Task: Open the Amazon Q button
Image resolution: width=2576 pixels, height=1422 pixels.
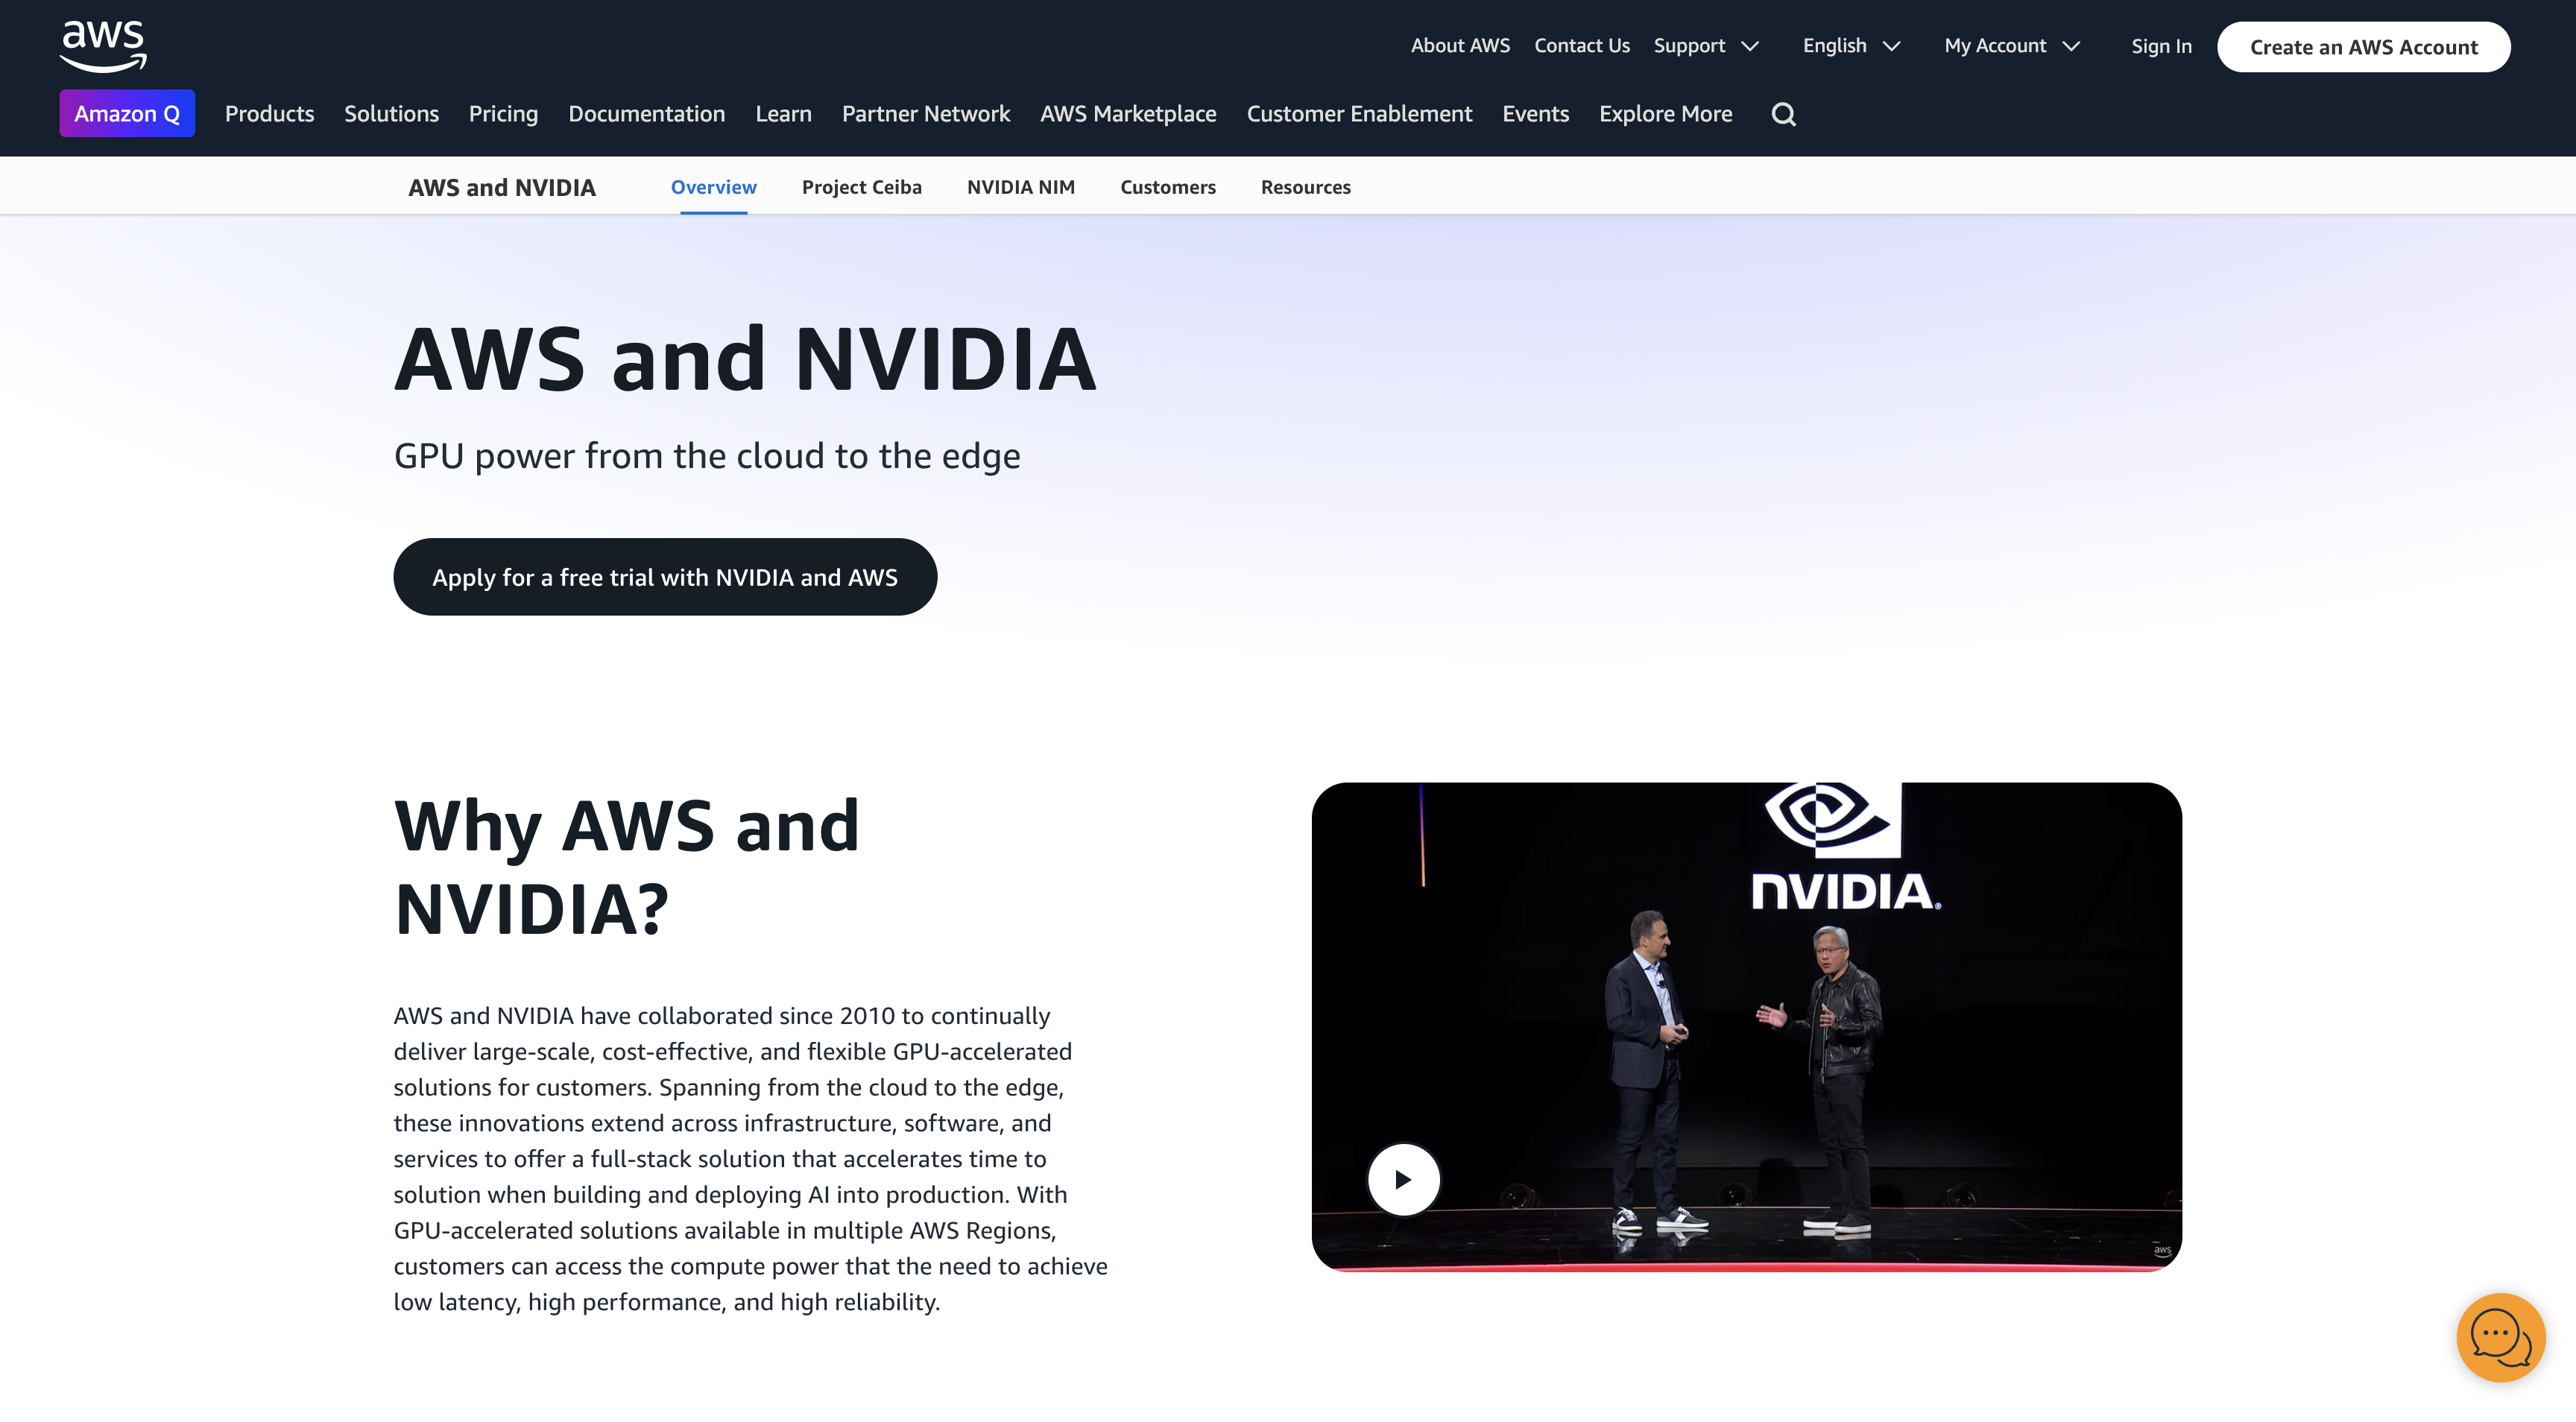Action: pos(127,113)
